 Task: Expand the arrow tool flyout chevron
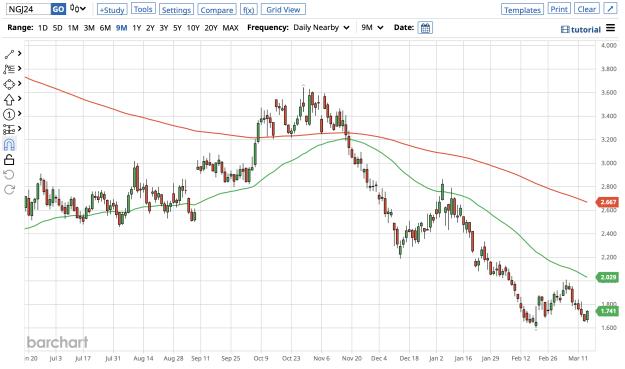[20, 98]
